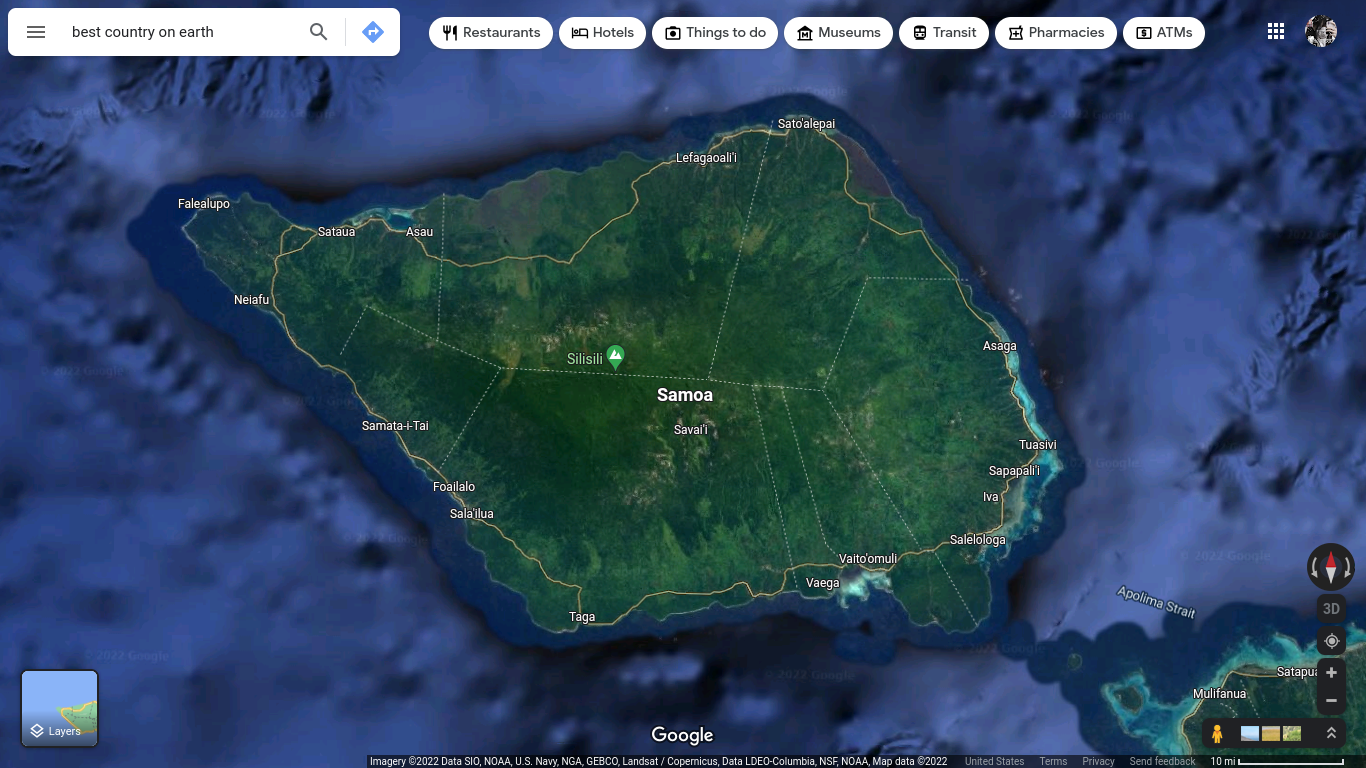The width and height of the screenshot is (1366, 768).
Task: Select the Tuasivi place label
Action: pos(1037,445)
